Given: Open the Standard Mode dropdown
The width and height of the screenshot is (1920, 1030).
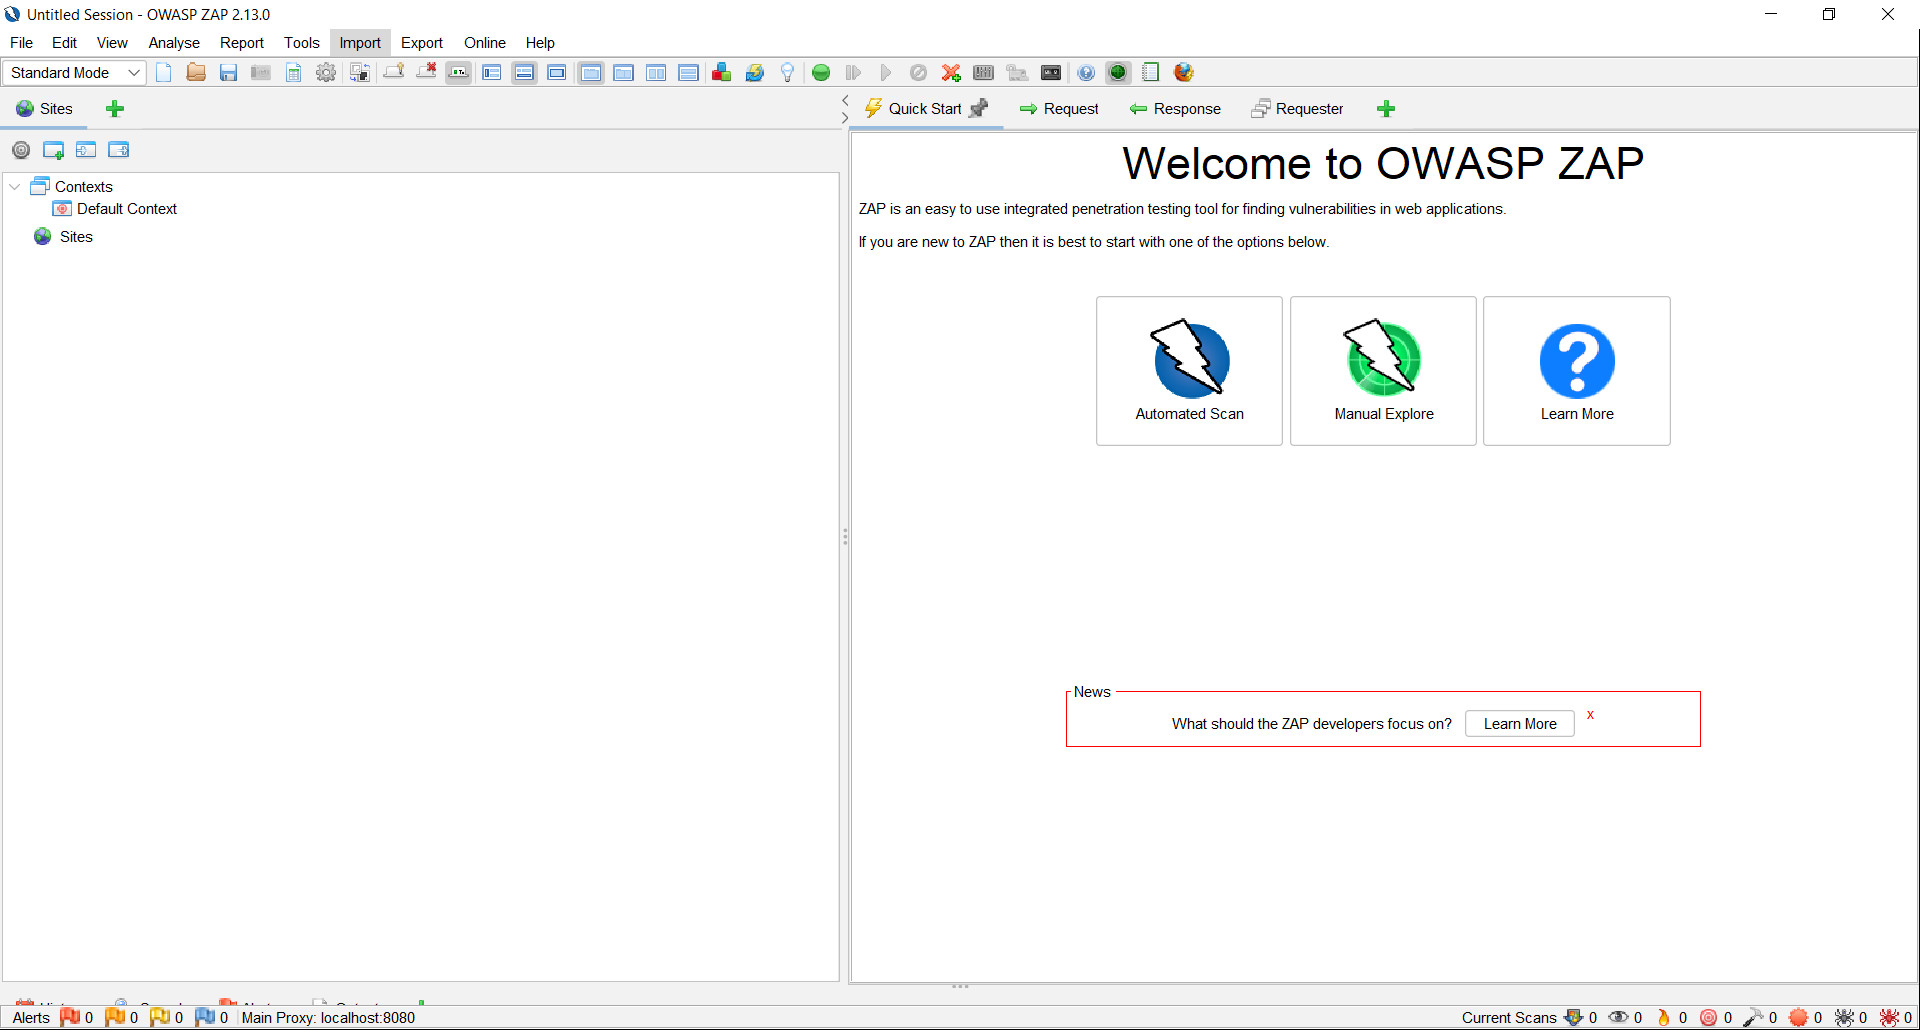Looking at the screenshot, I should tap(74, 72).
